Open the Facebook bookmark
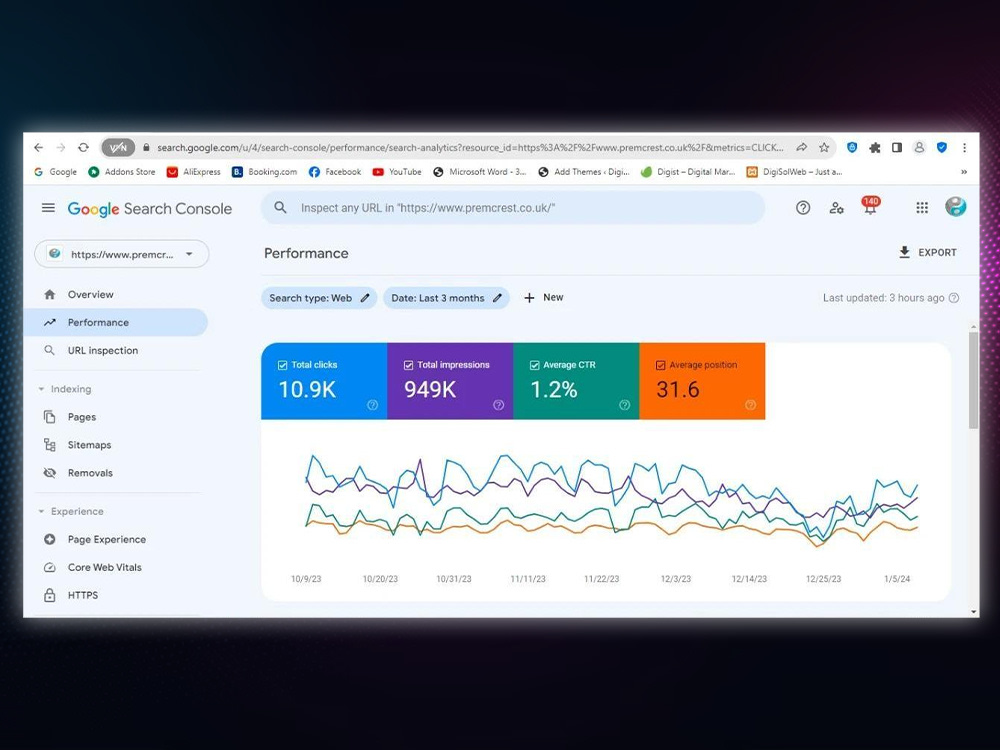The image size is (1000, 750). click(335, 172)
